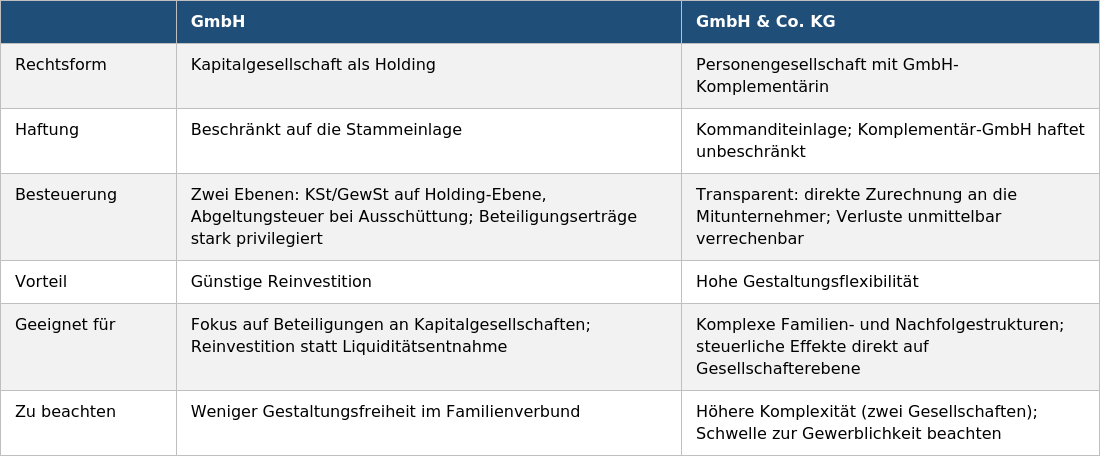Click the cell about Kommanditeinlage liability

point(890,141)
